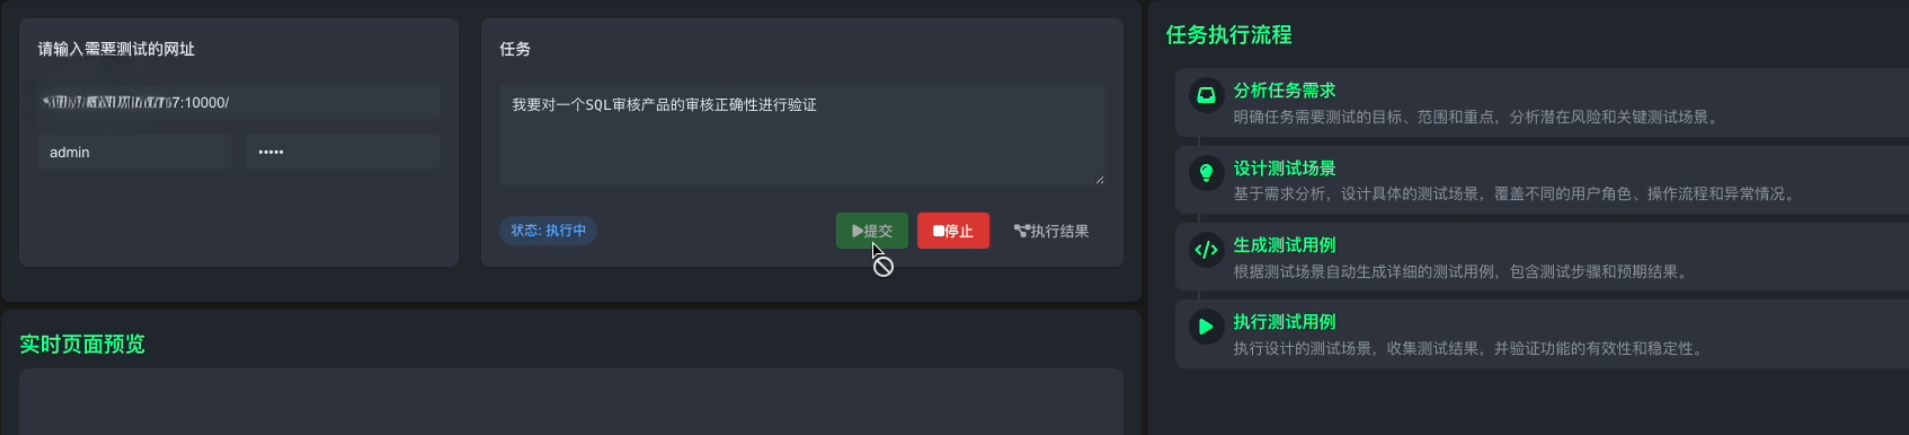This screenshot has width=1909, height=435.
Task: Click the 分析任务需求 inbox icon
Action: [1206, 95]
